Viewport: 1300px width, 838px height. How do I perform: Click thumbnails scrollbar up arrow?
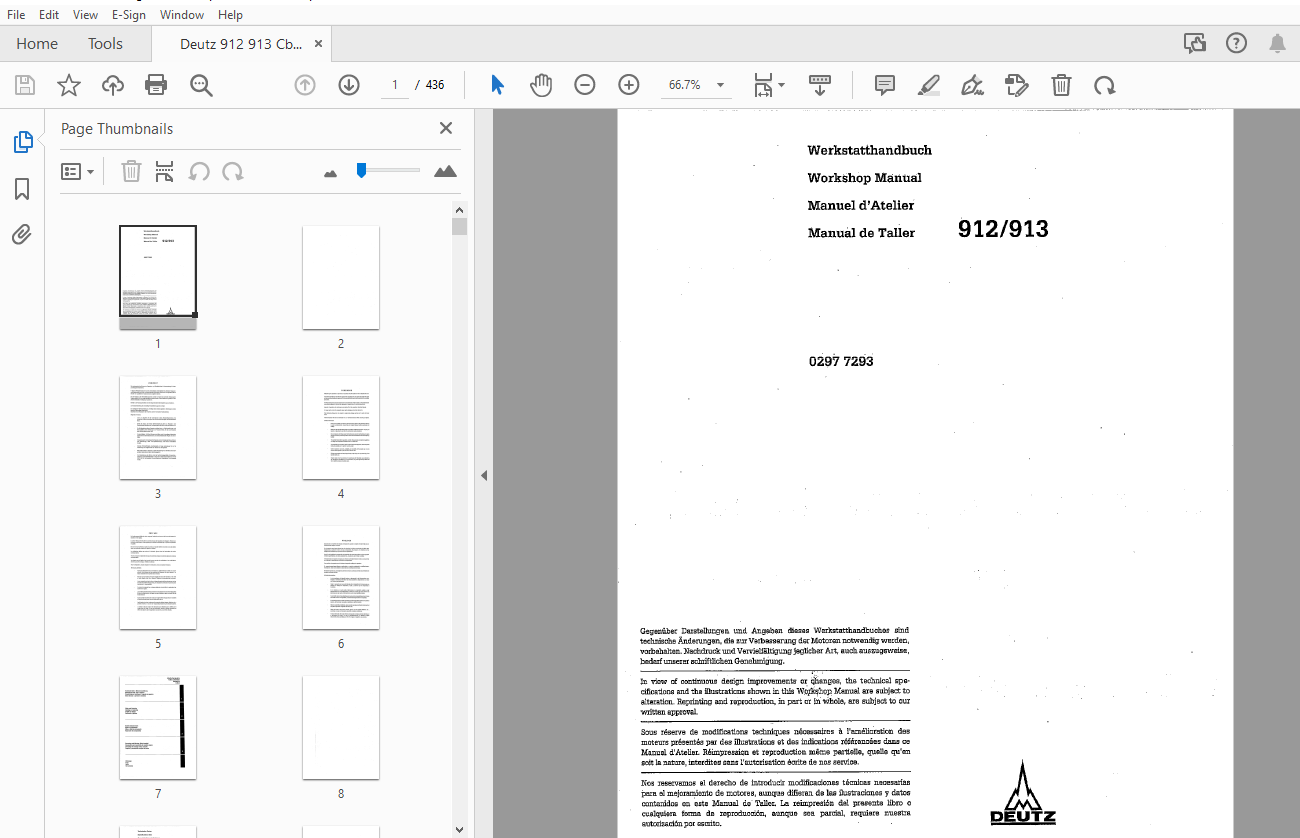pyautogui.click(x=459, y=210)
